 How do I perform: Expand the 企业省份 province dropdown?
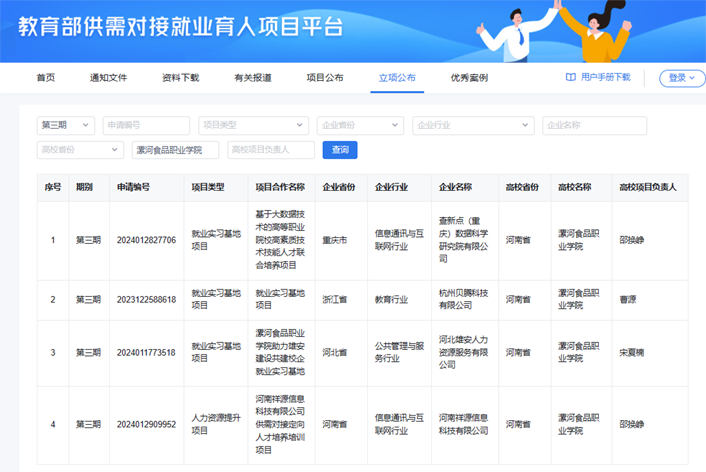click(x=360, y=125)
